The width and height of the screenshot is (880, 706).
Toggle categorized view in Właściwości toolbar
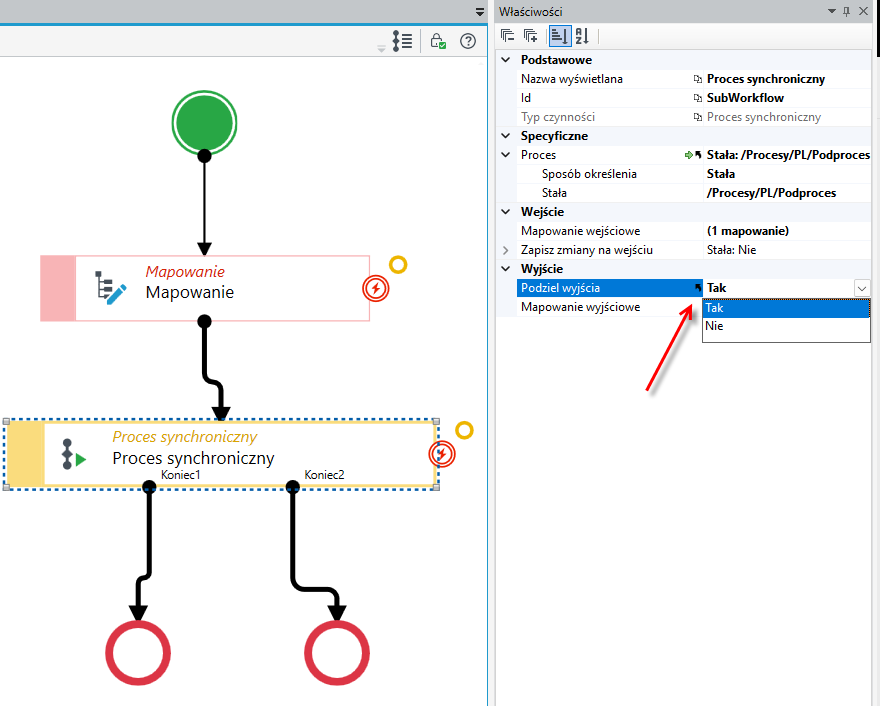(560, 36)
